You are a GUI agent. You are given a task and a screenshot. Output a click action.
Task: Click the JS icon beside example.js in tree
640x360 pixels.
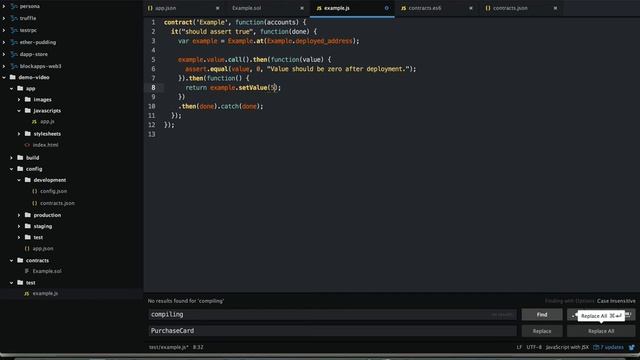coord(27,293)
